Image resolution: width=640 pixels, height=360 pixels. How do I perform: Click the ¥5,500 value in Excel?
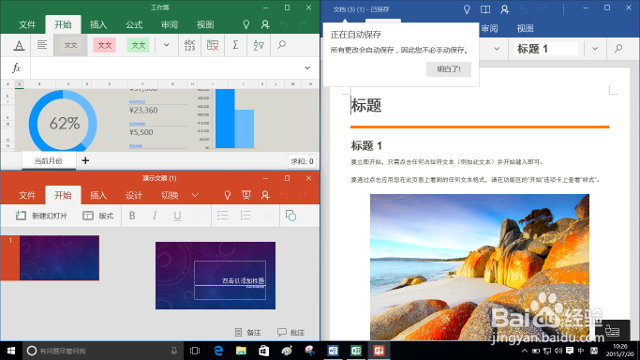pyautogui.click(x=141, y=132)
